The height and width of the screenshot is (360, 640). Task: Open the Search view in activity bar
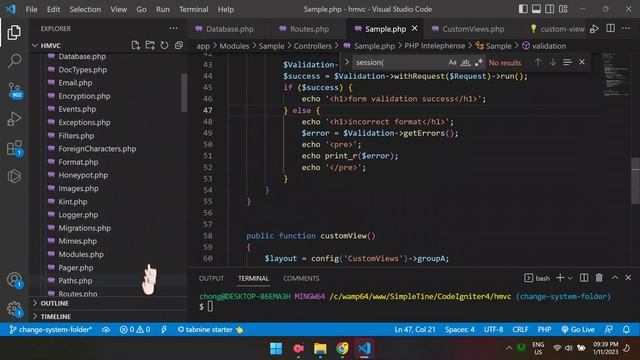pyautogui.click(x=14, y=61)
